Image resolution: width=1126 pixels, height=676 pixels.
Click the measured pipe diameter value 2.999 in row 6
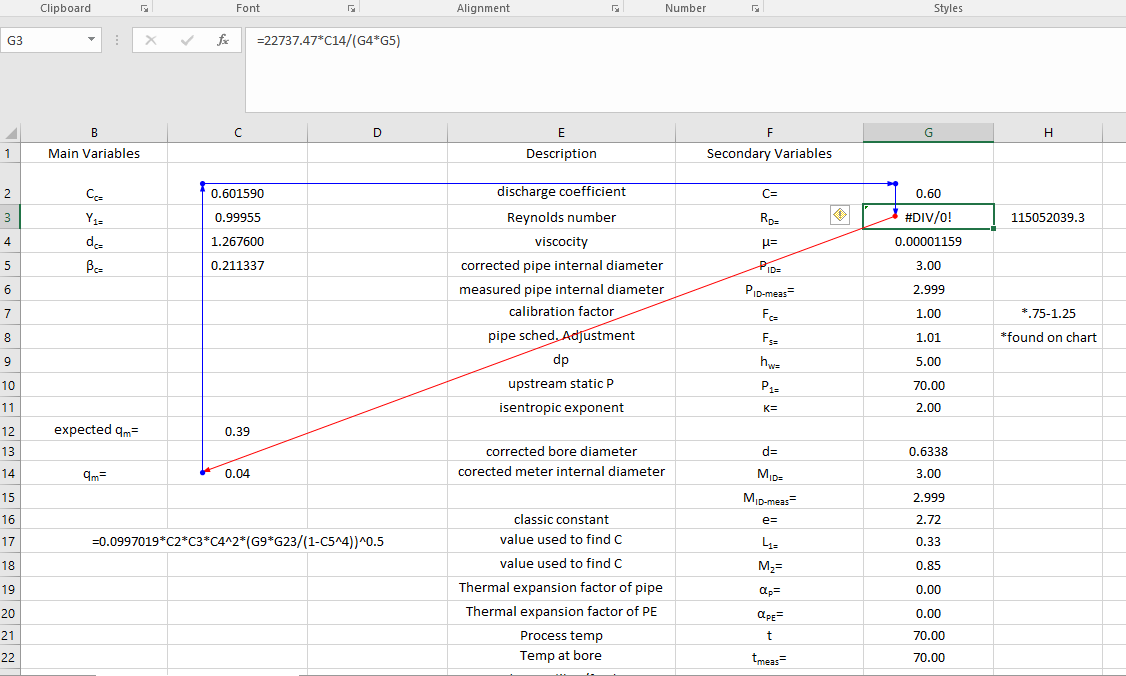click(x=929, y=290)
